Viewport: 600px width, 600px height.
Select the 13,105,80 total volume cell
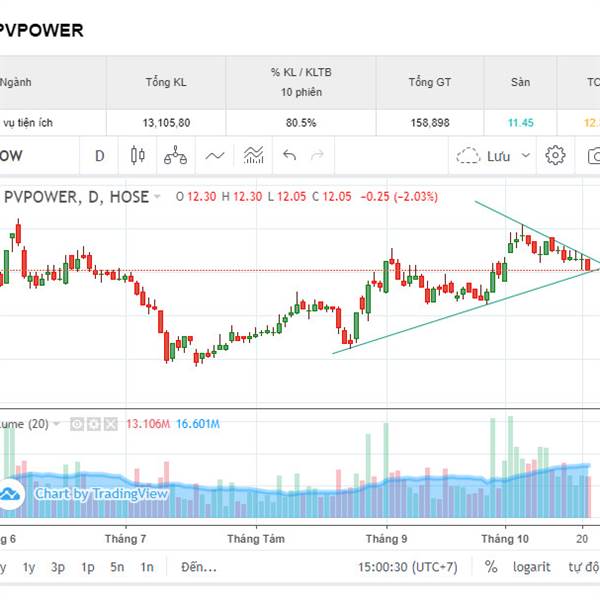click(x=166, y=123)
